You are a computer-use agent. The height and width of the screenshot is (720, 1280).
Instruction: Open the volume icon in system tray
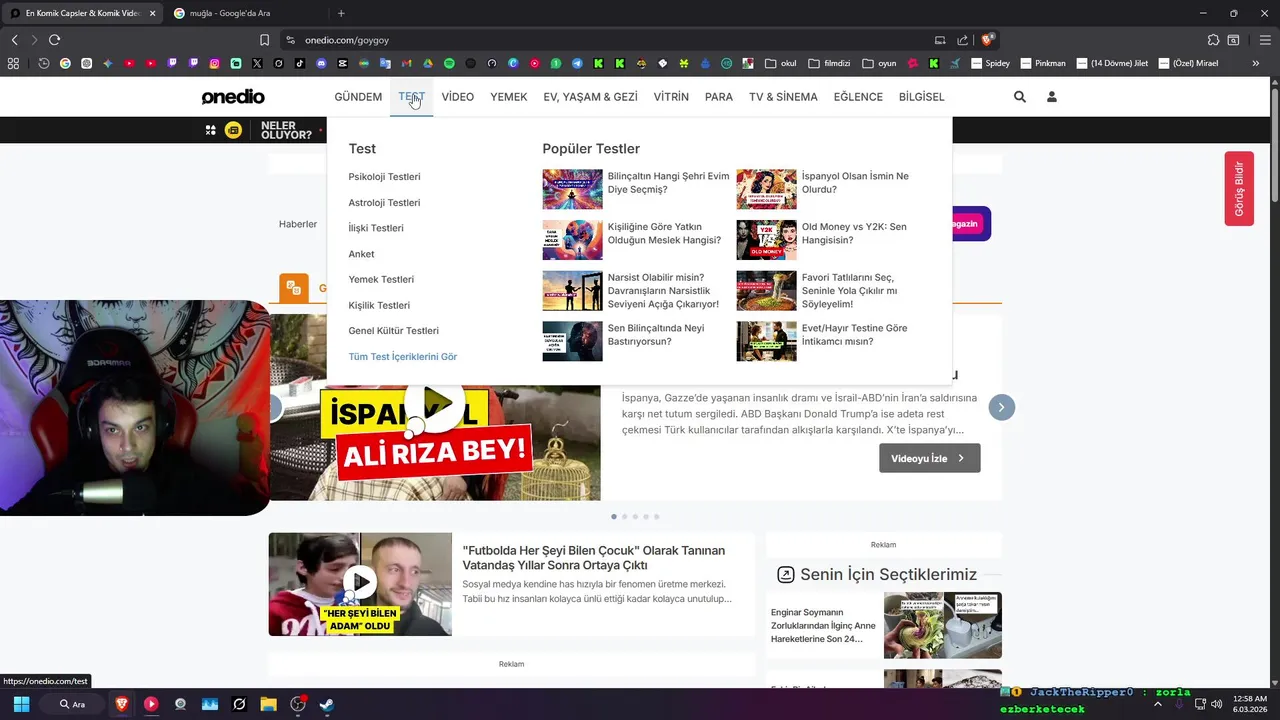pos(1217,704)
